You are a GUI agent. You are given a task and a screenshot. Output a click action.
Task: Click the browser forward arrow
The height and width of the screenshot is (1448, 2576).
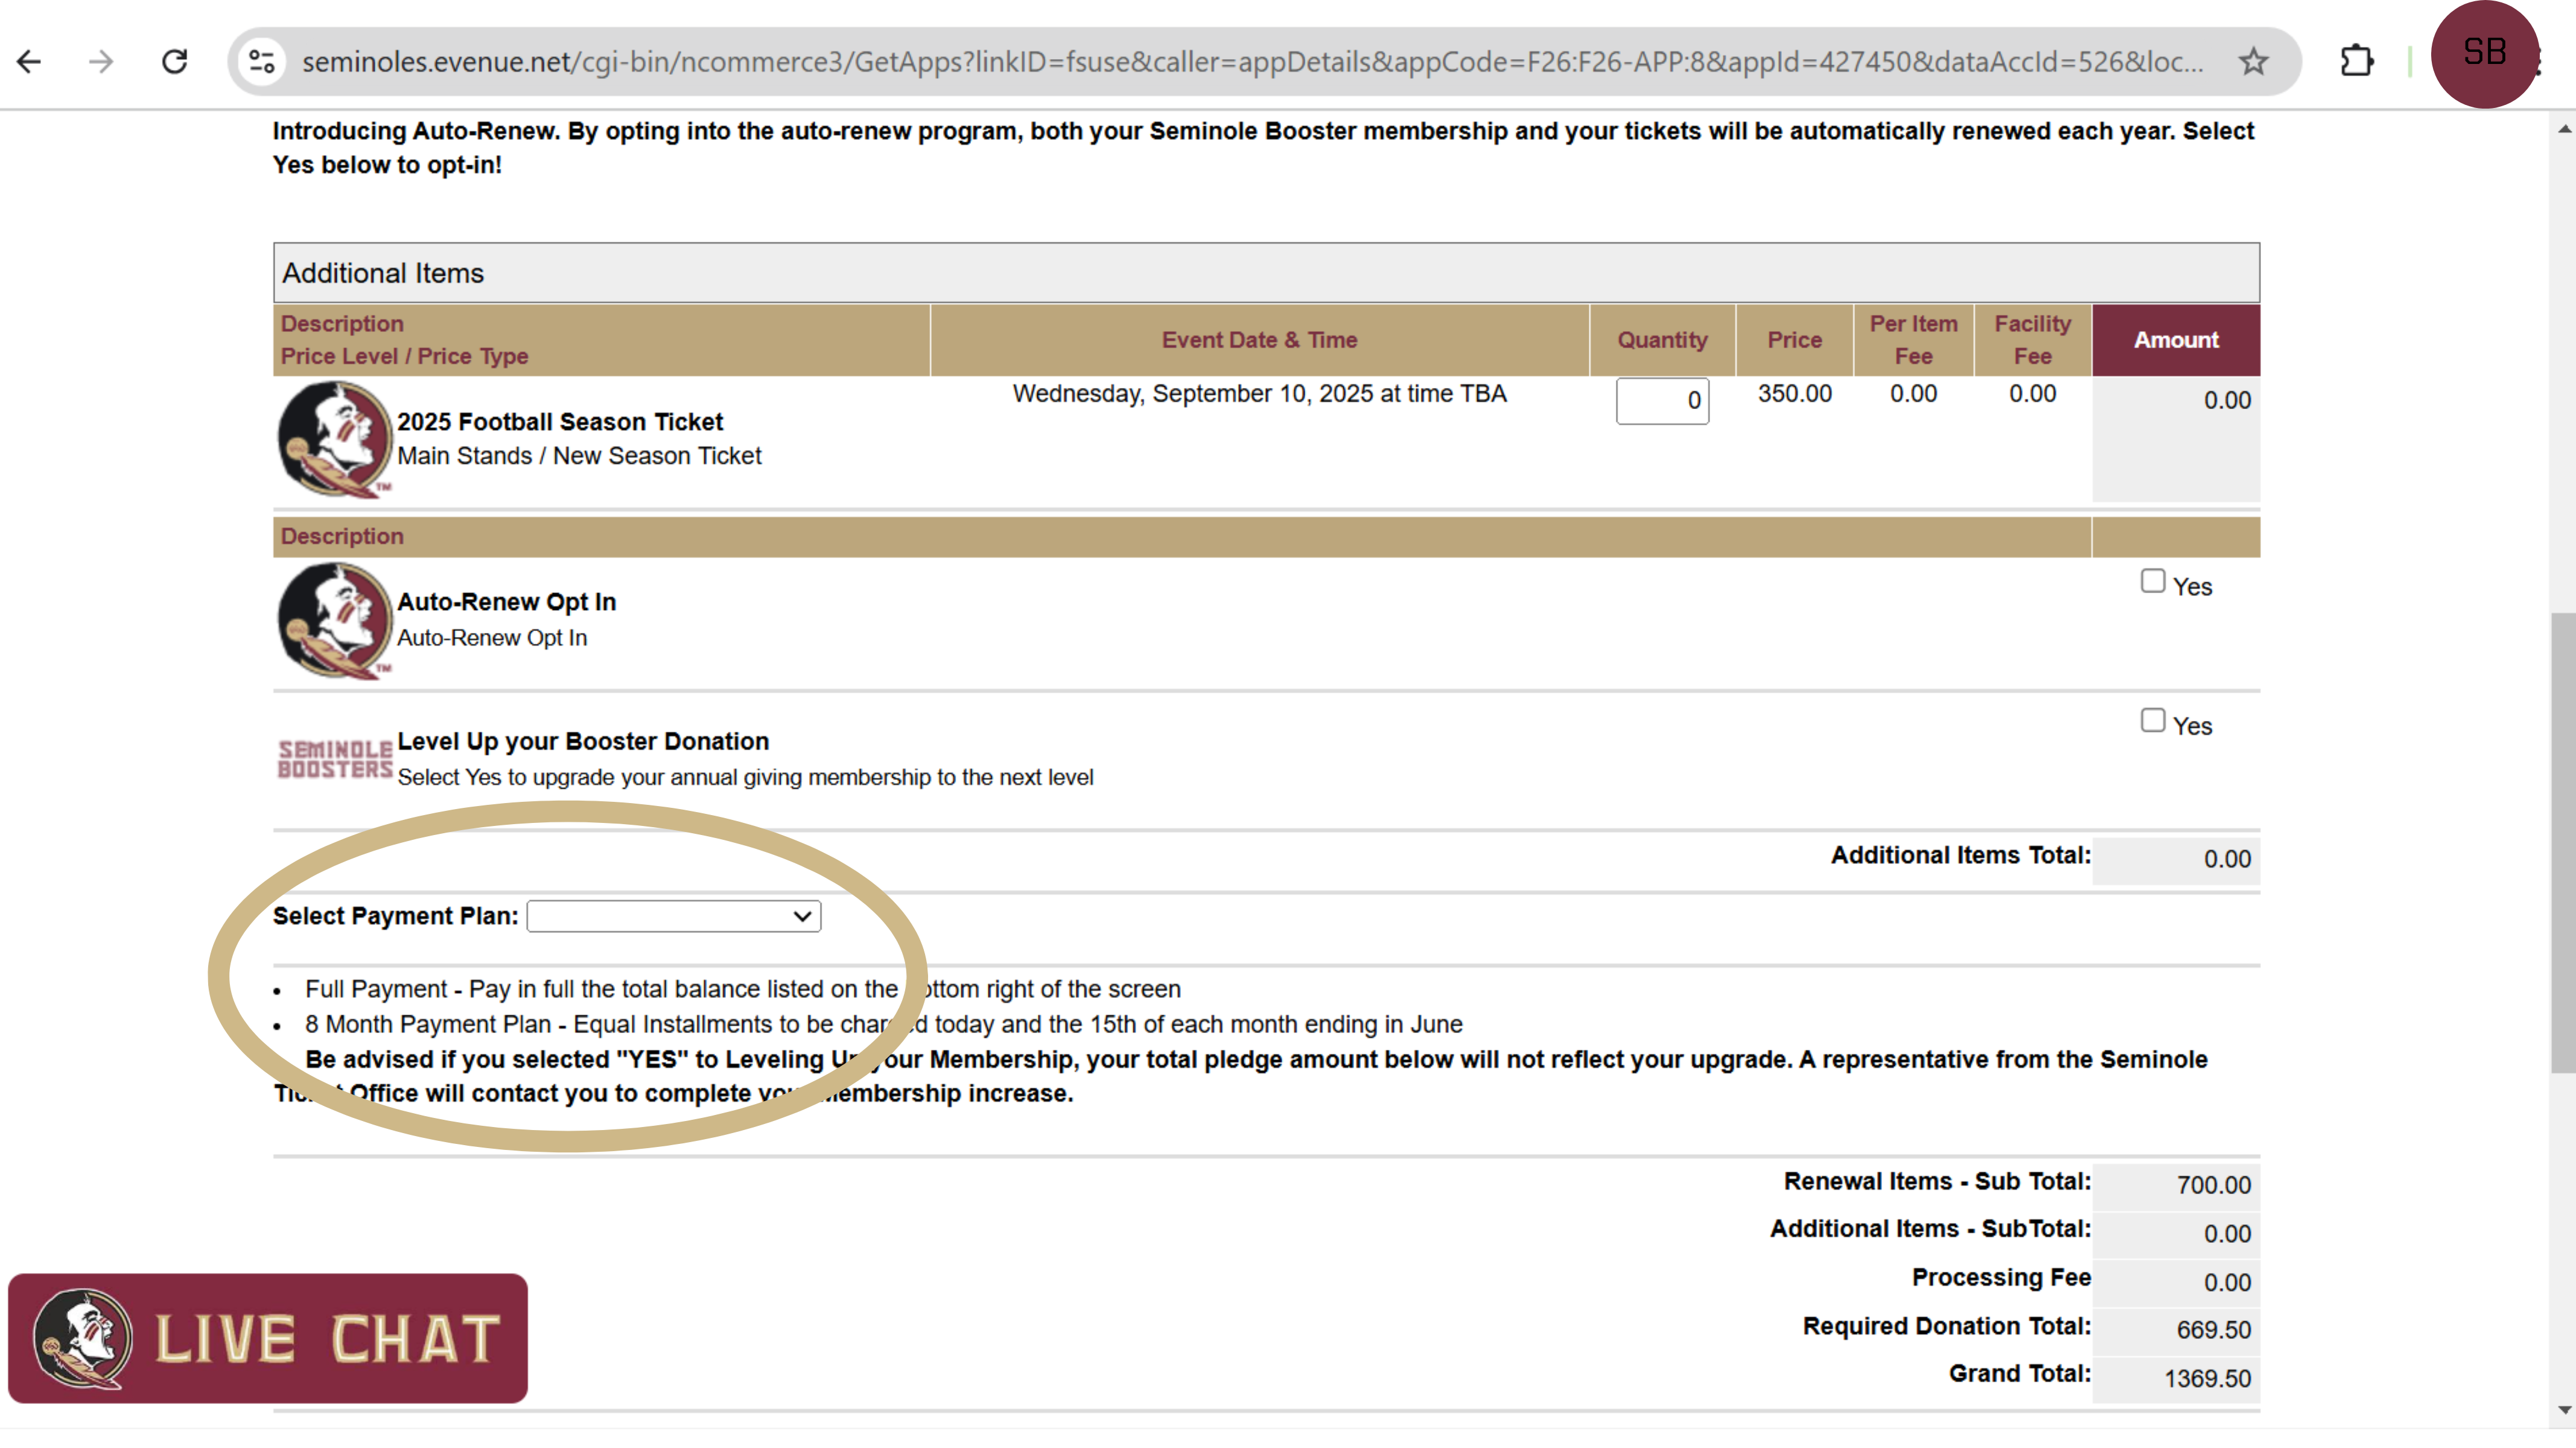101,62
